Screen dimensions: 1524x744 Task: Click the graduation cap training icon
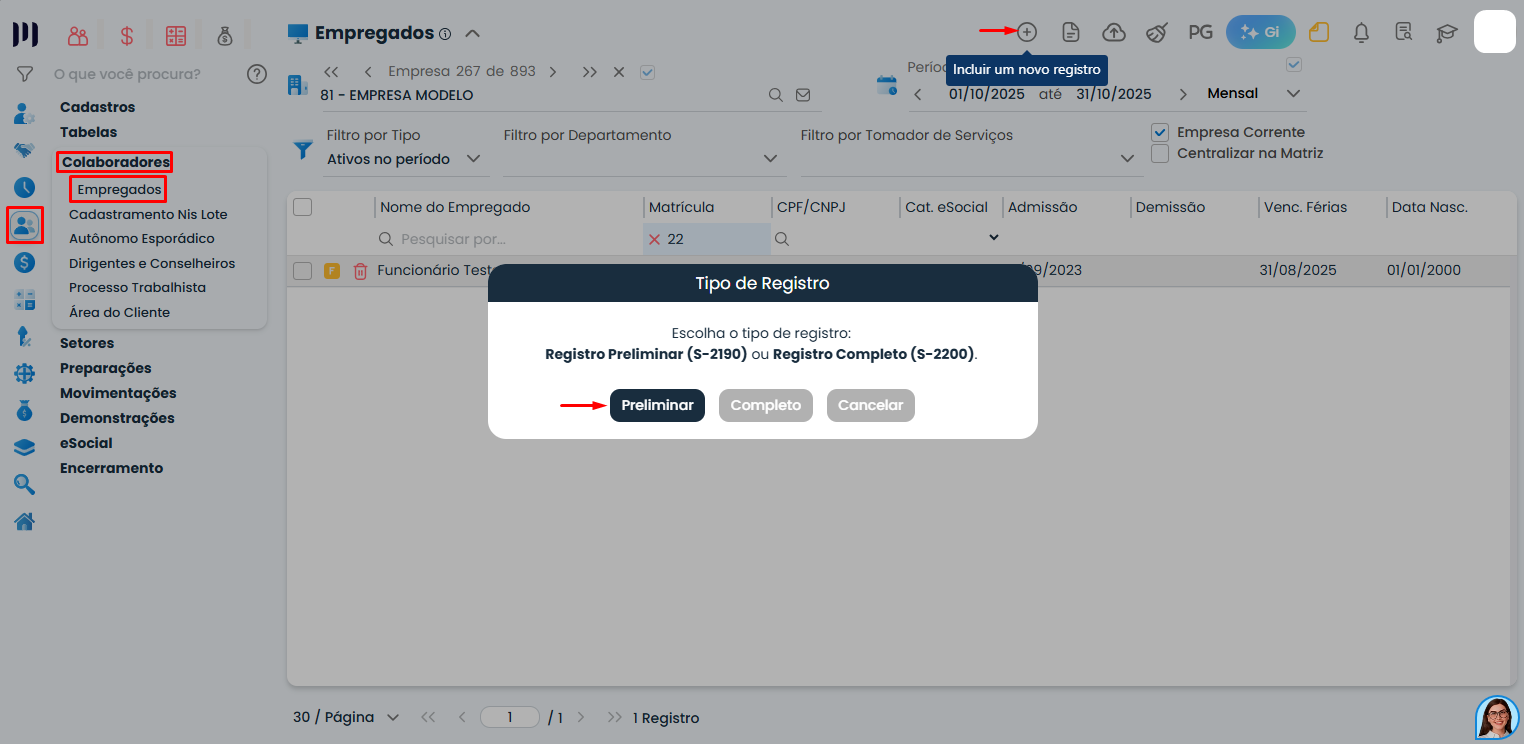1447,33
